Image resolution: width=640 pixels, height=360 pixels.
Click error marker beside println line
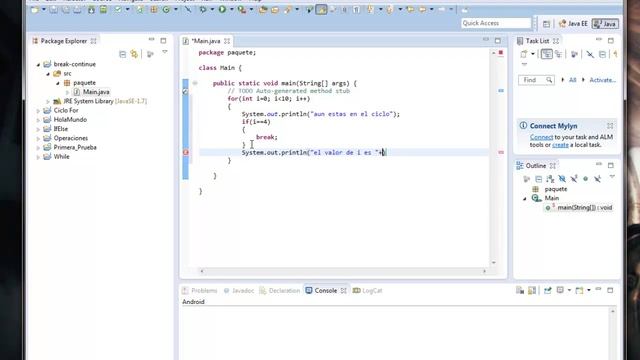[186, 152]
